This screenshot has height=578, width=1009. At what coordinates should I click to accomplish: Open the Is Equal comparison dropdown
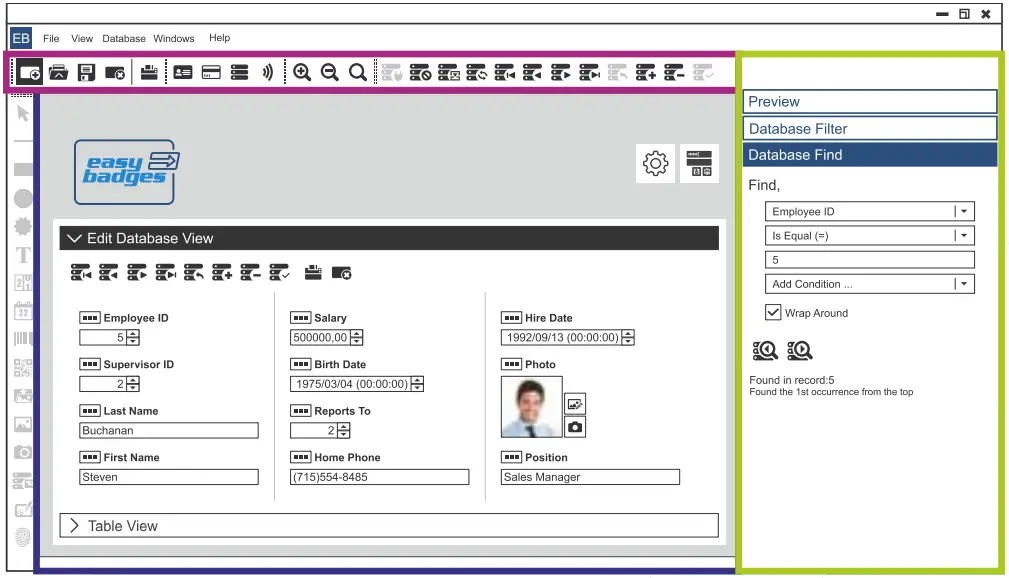(x=963, y=235)
